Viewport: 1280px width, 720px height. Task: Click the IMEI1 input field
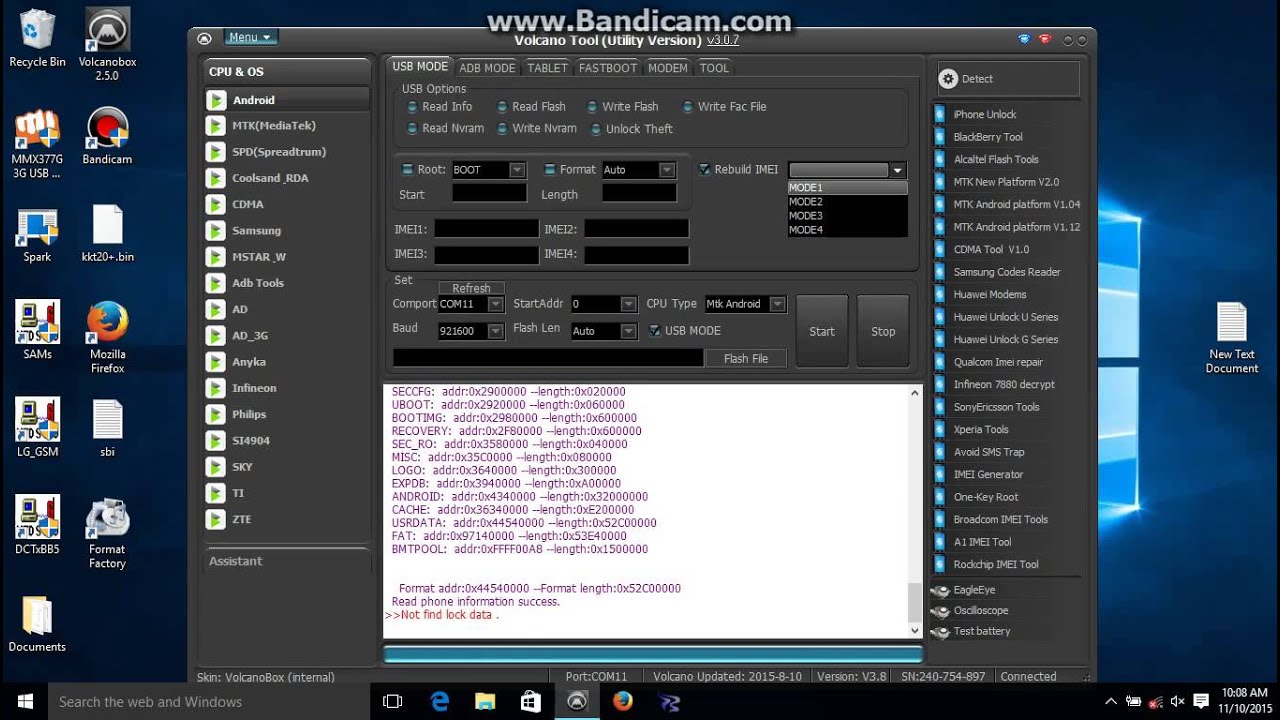point(486,230)
